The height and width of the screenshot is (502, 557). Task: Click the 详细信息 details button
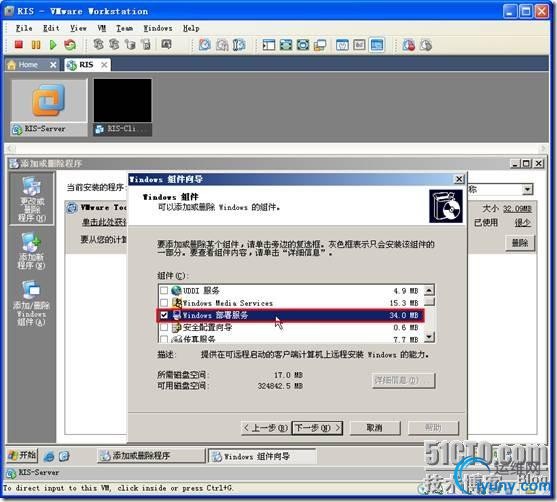tap(404, 380)
